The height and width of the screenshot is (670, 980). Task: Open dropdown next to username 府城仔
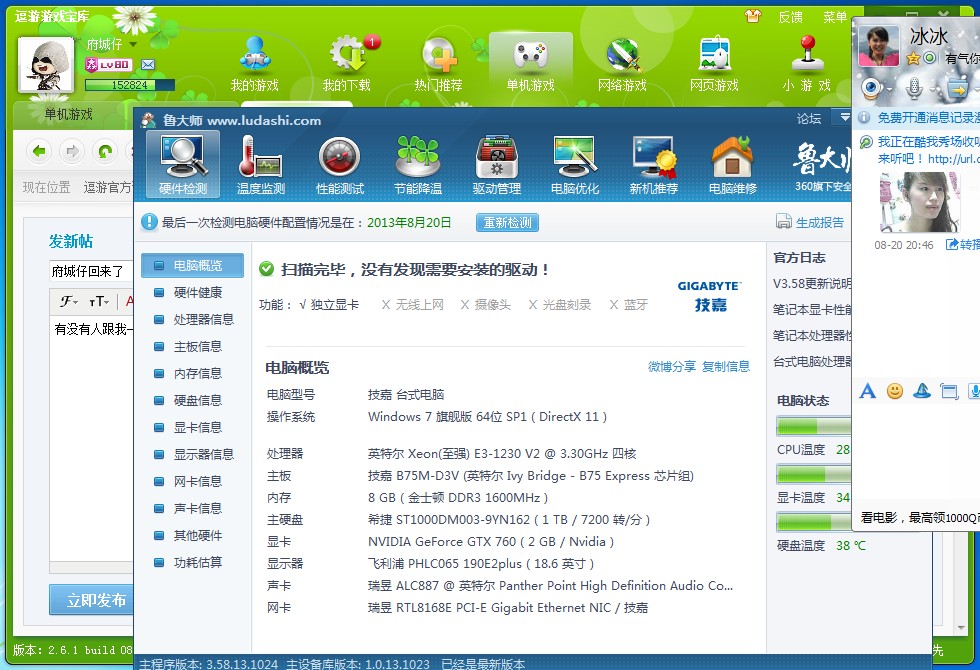tap(132, 44)
